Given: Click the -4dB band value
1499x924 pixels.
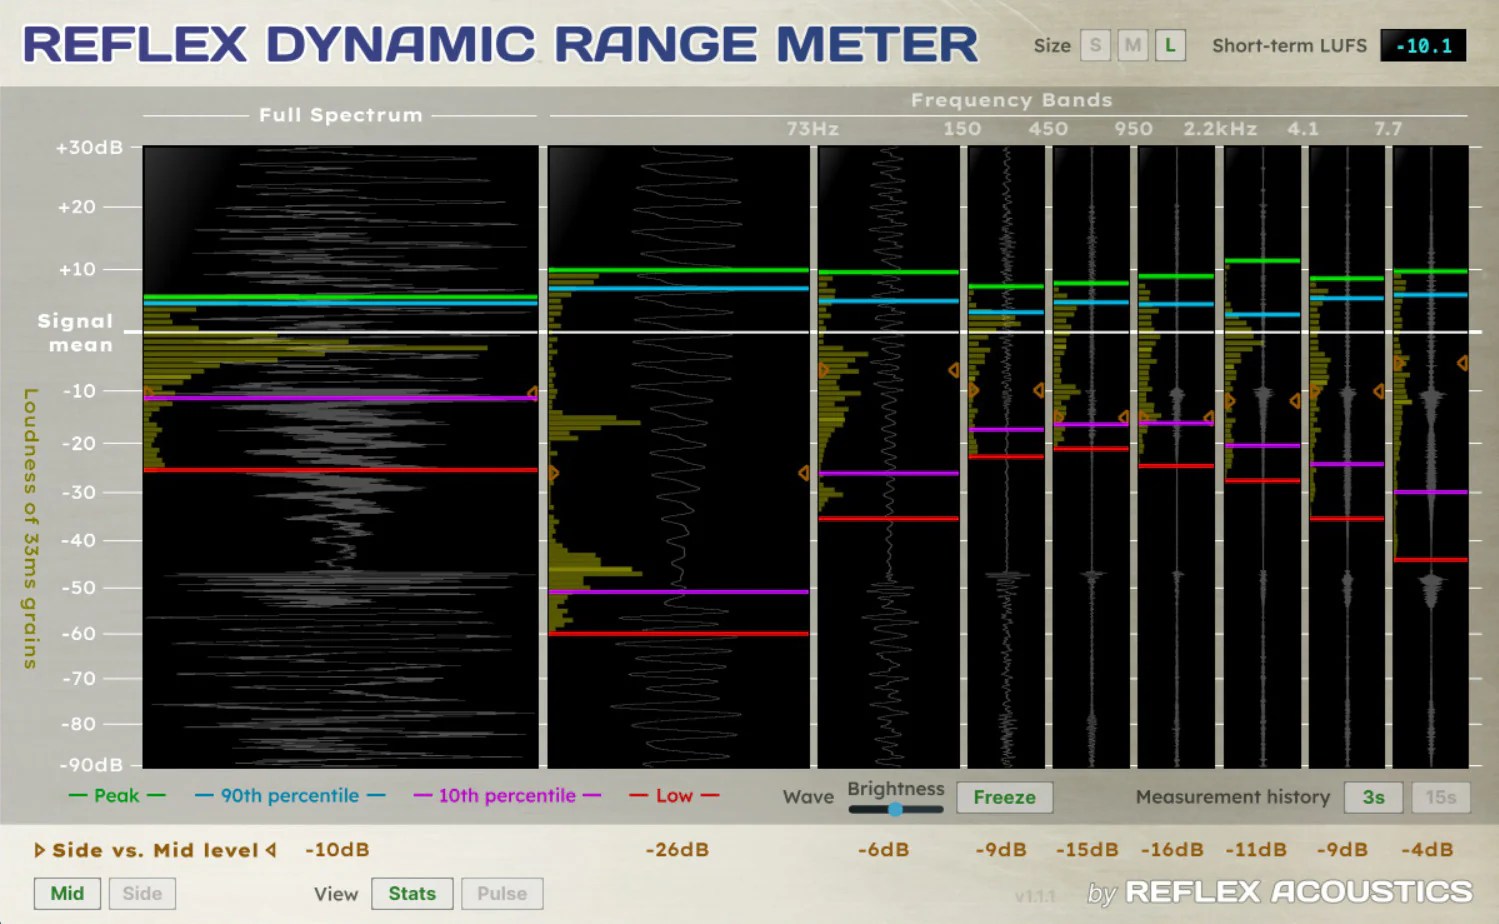Looking at the screenshot, I should [1427, 850].
